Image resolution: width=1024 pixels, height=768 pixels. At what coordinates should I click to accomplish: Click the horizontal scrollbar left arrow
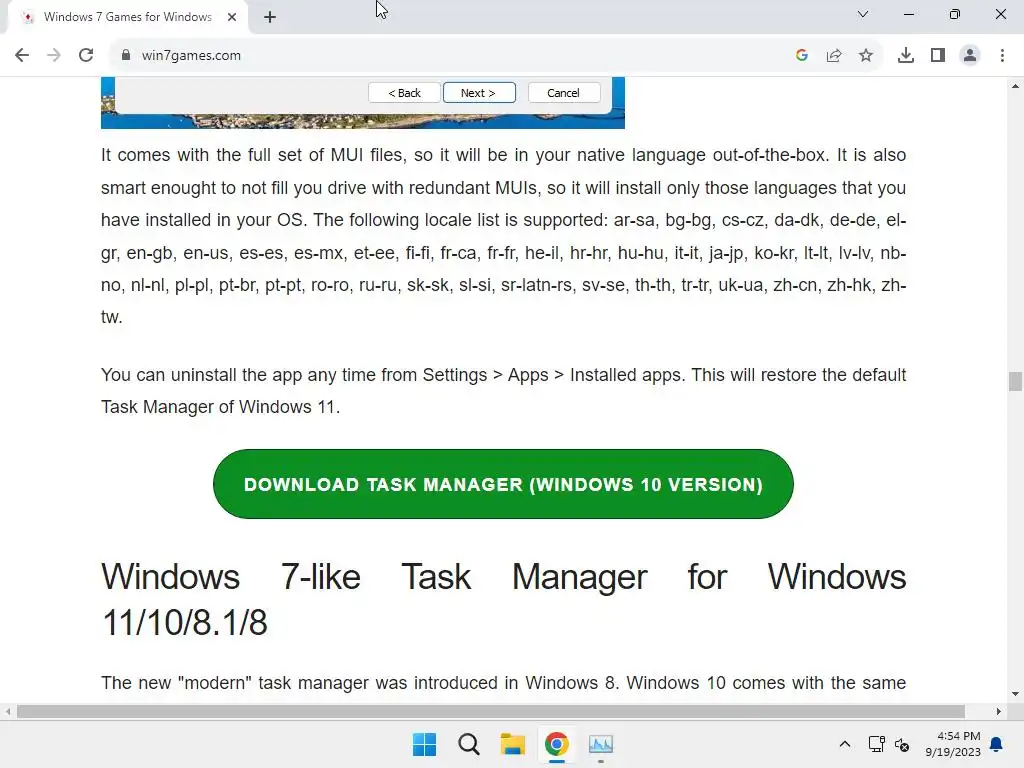pos(8,711)
